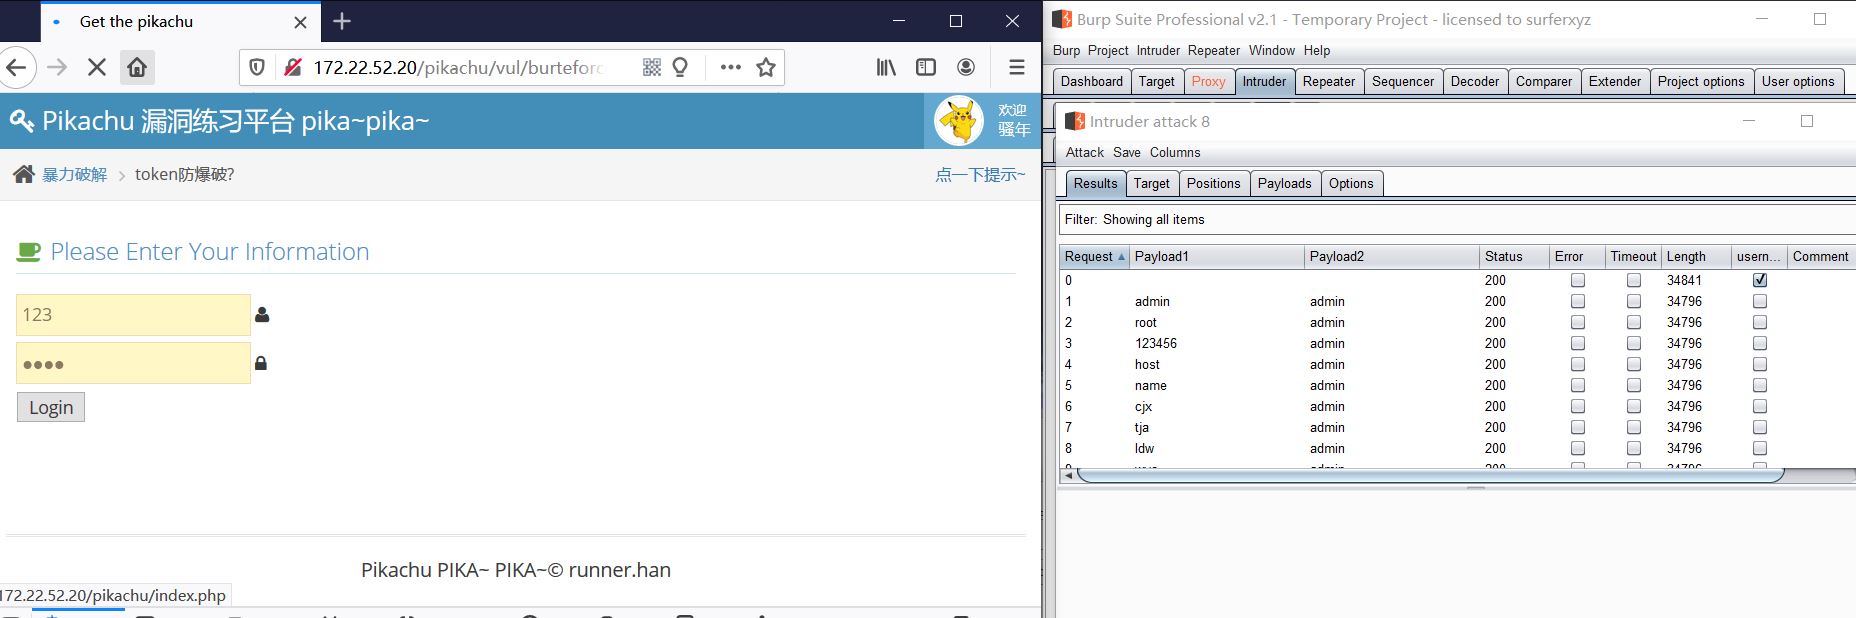Screen dimensions: 1856x618
Task: Select result row with payload root
Action: click(1457, 322)
